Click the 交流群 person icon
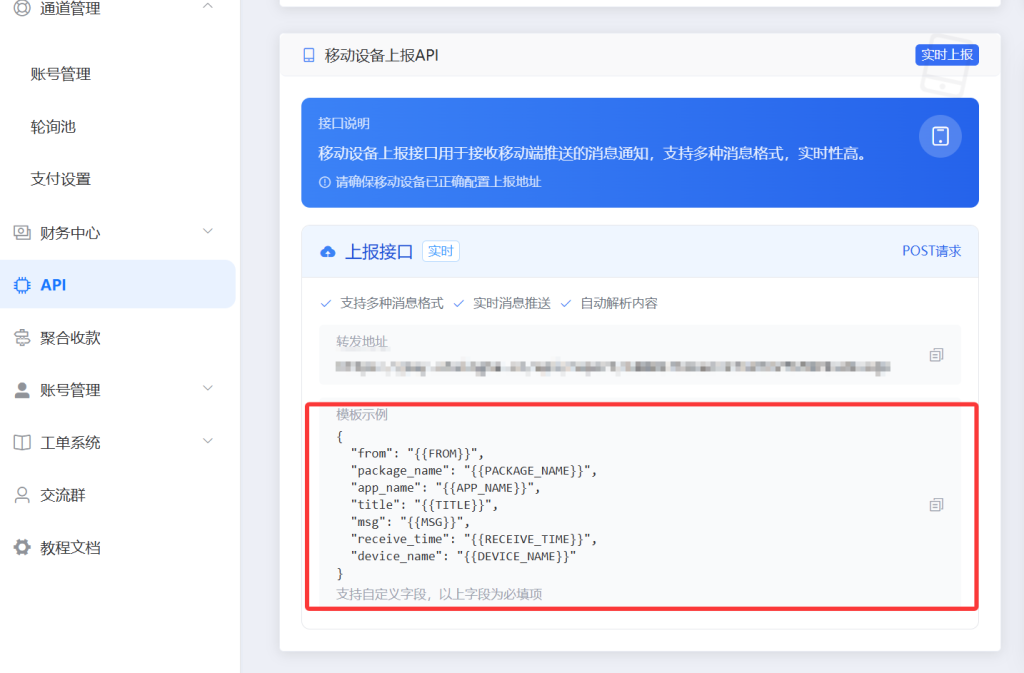The image size is (1024, 673). pyautogui.click(x=22, y=495)
